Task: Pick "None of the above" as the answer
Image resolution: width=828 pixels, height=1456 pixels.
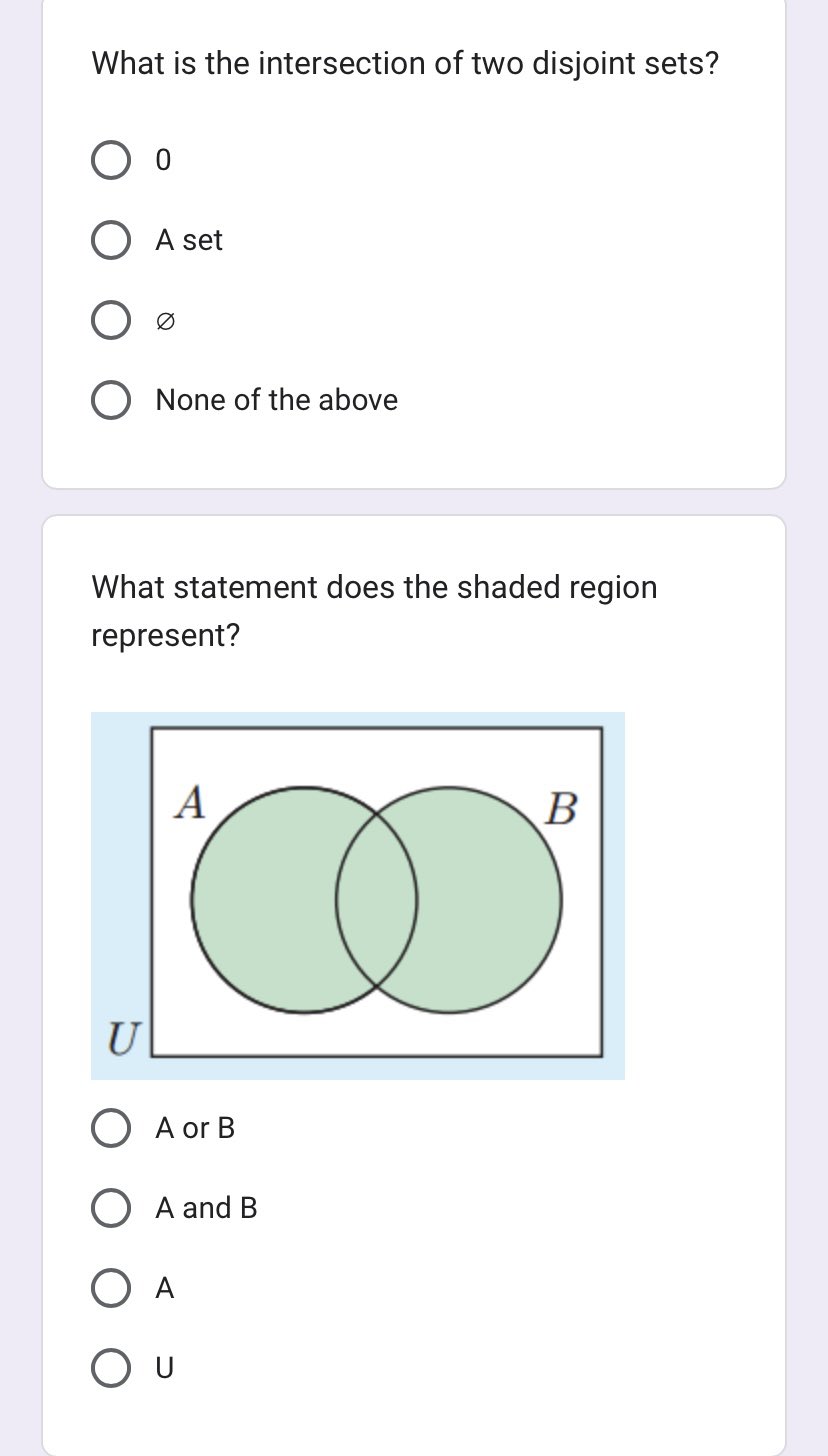Action: tap(110, 398)
